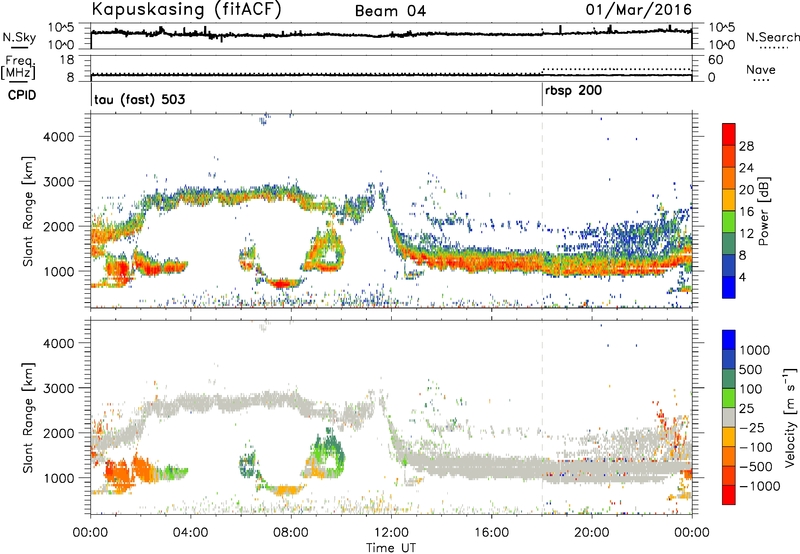Click the '20' label on power scale
Image resolution: width=800 pixels, height=554 pixels.
[x=746, y=190]
